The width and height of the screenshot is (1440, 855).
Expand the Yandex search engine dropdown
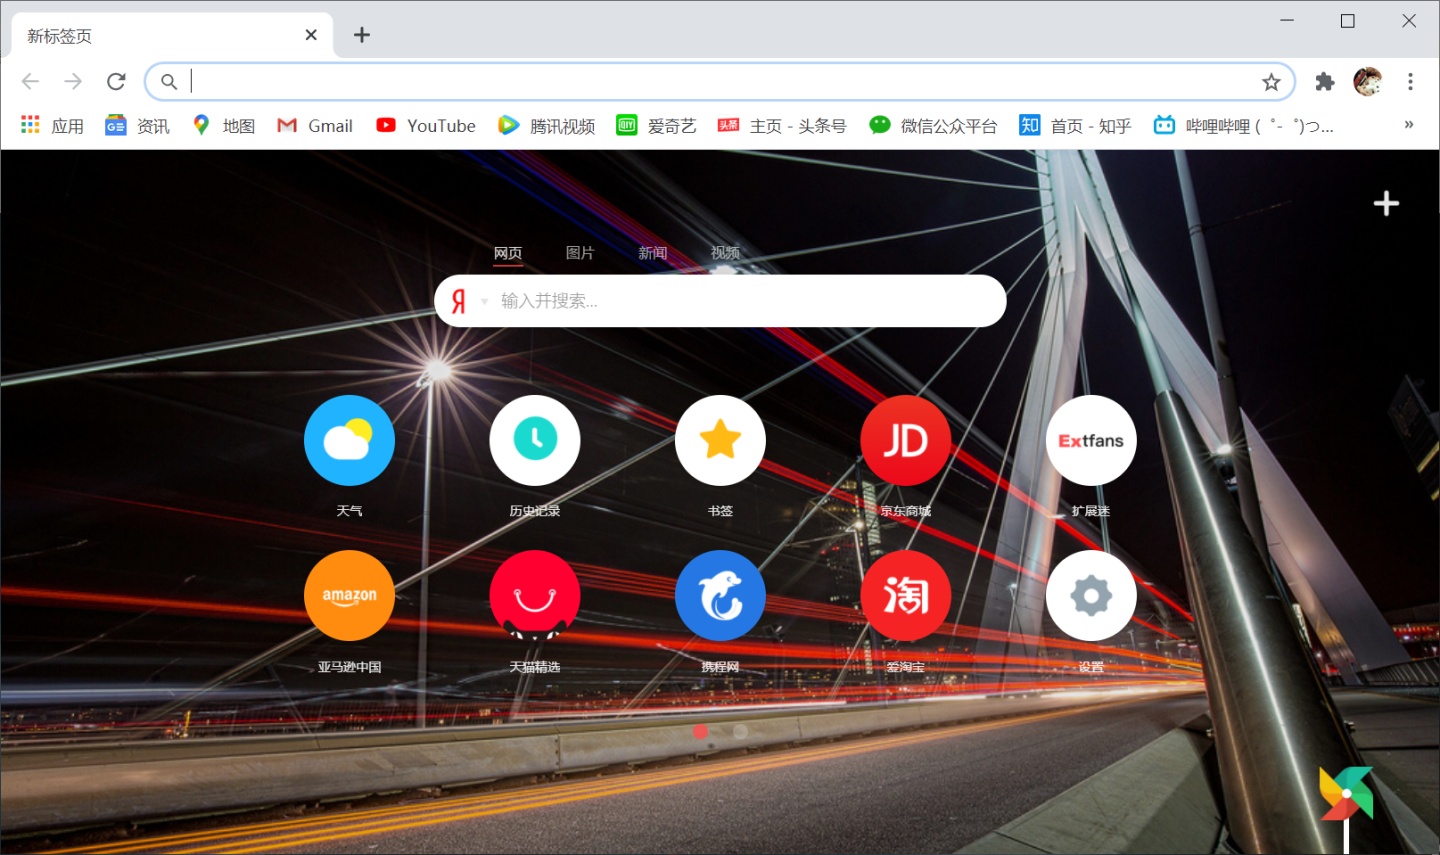484,301
